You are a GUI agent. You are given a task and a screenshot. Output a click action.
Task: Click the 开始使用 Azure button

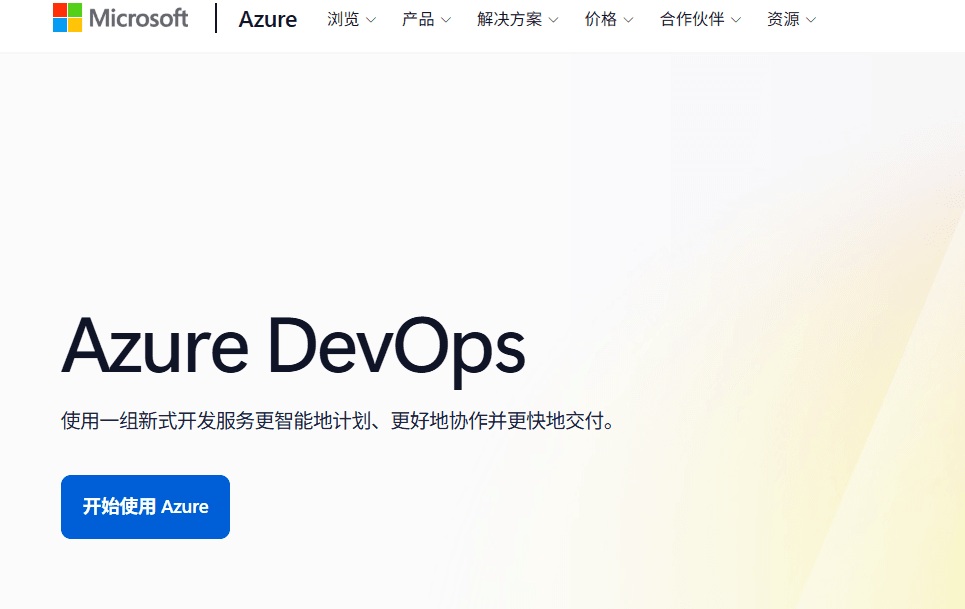tap(145, 507)
